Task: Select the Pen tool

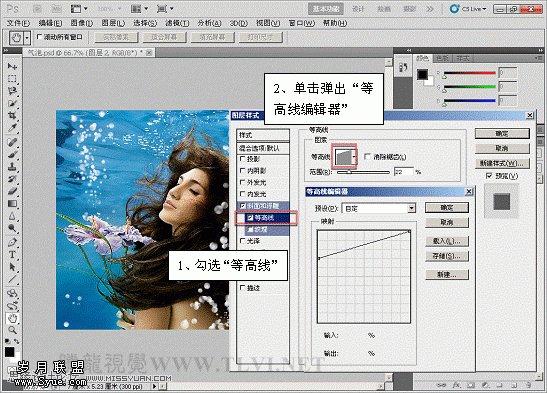Action: coord(12,242)
